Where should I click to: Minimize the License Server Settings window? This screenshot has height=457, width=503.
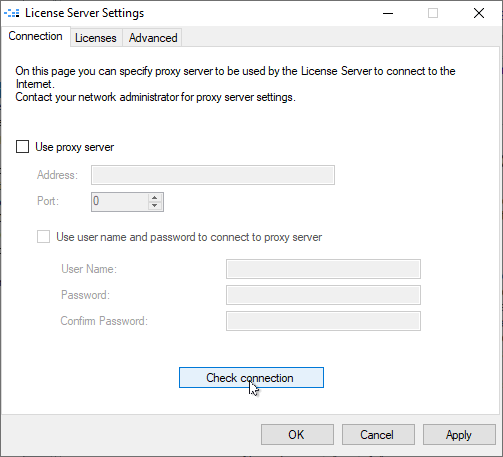point(388,13)
